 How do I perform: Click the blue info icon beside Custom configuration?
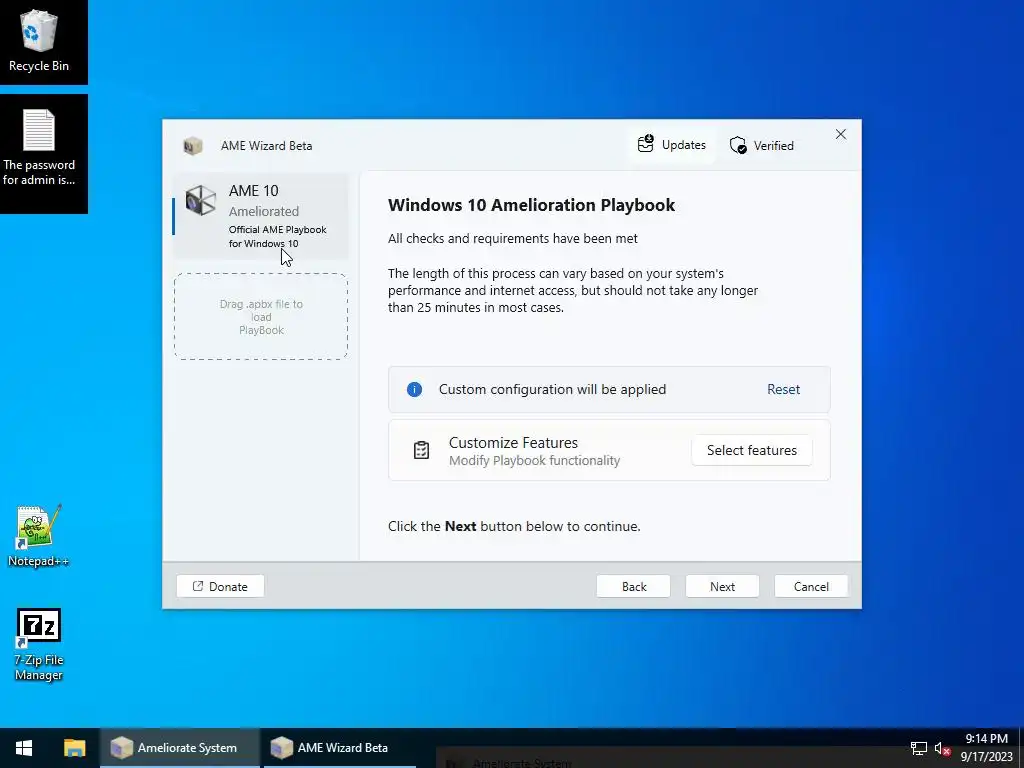pos(414,389)
